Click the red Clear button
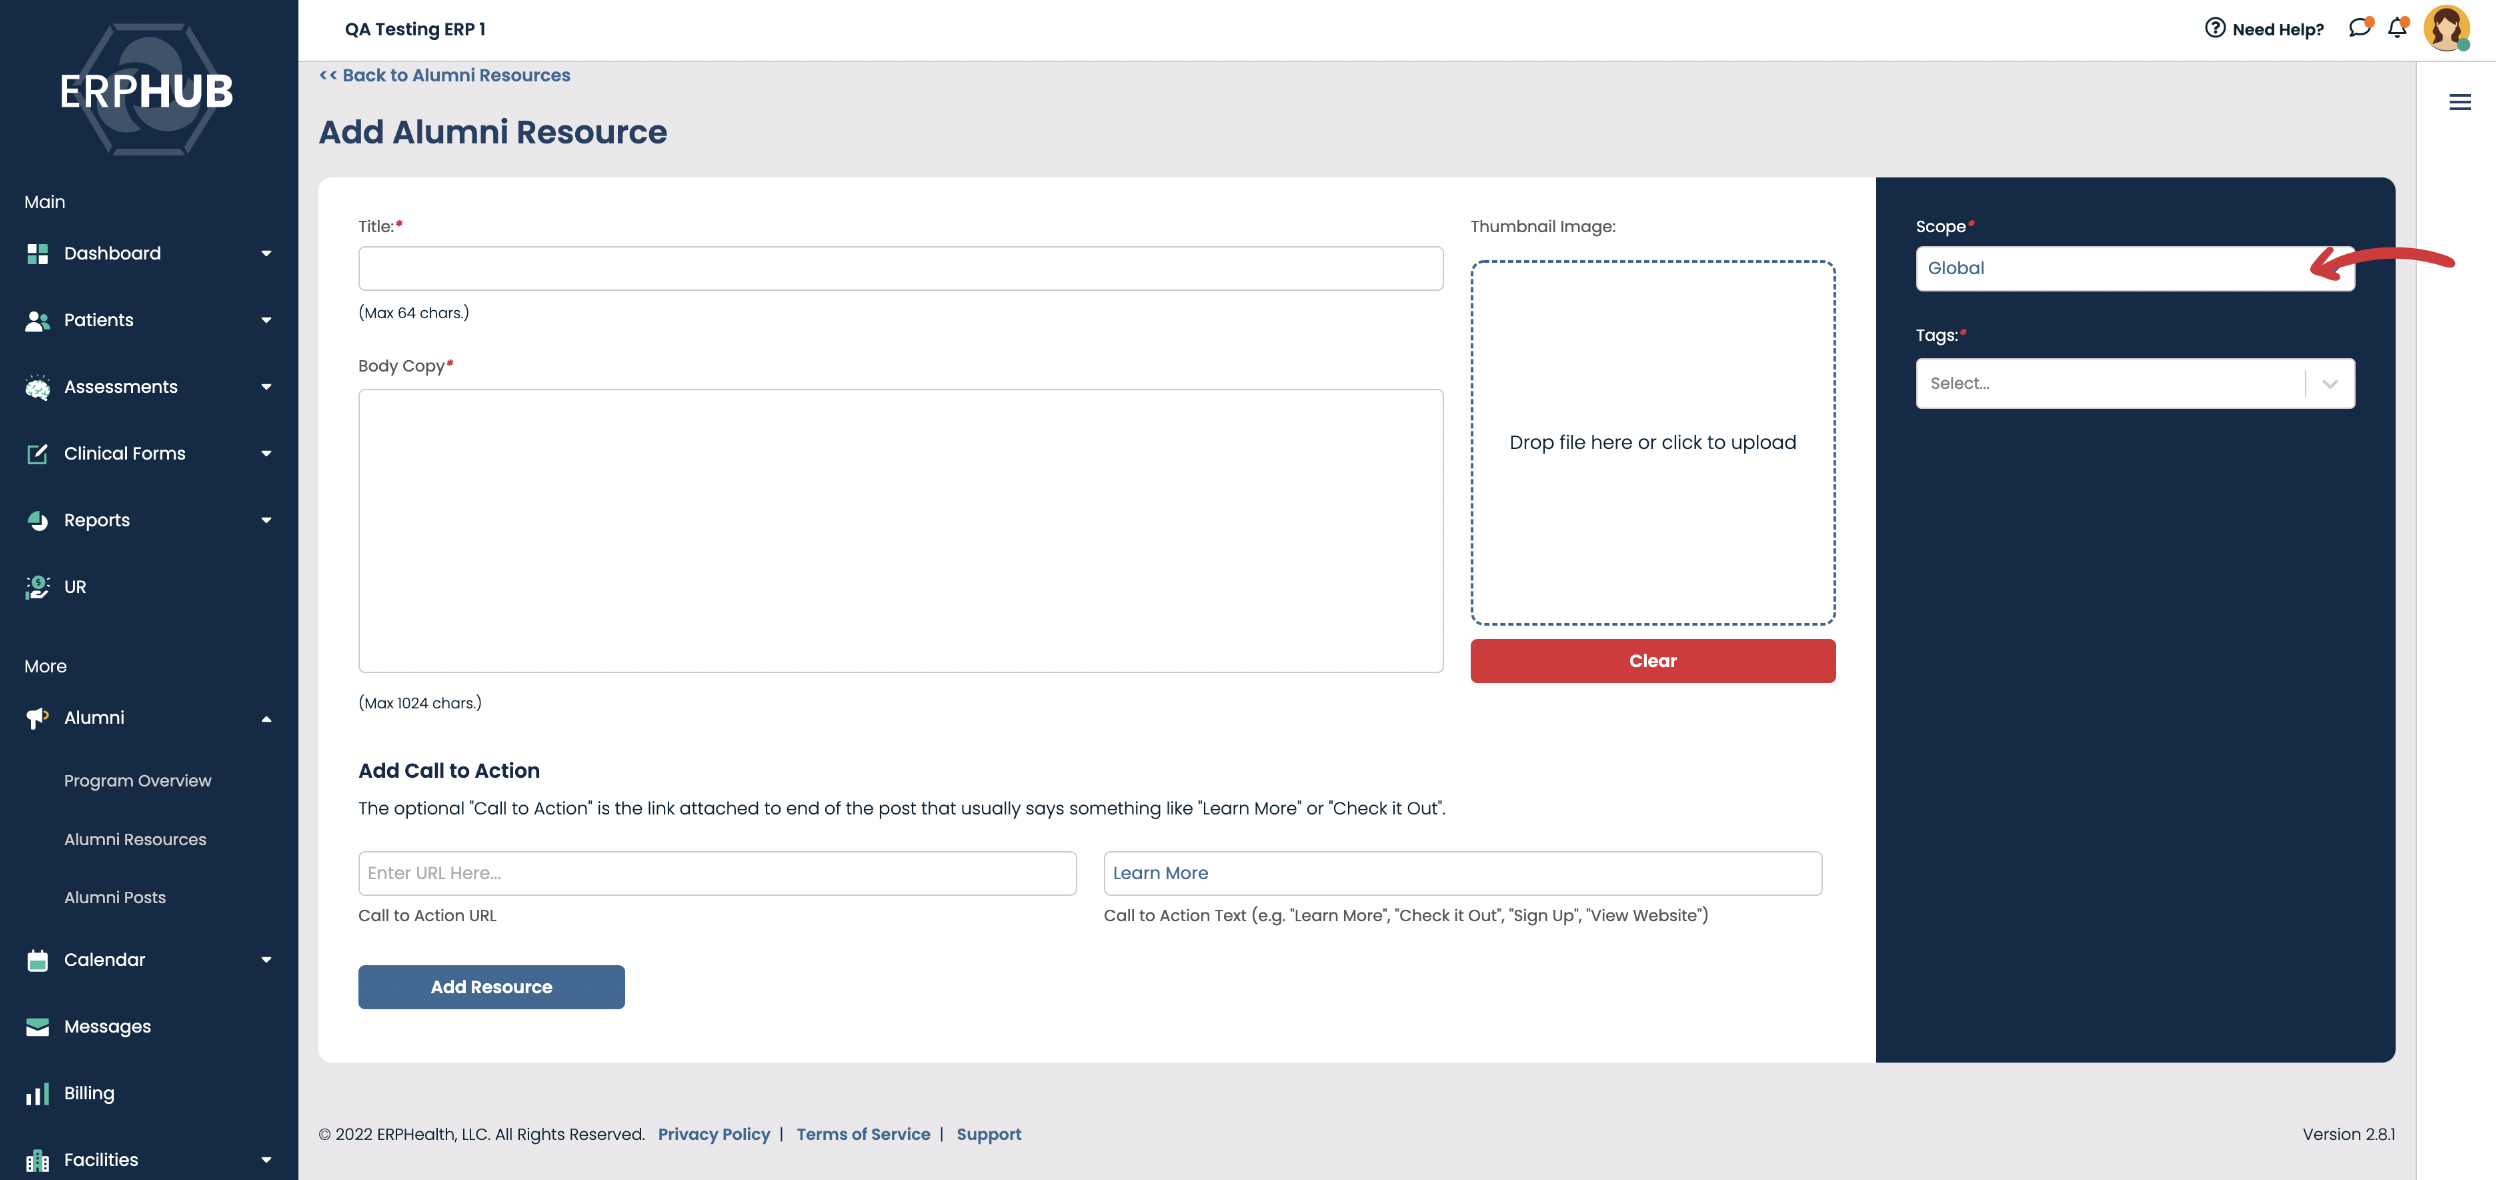 pyautogui.click(x=1652, y=661)
